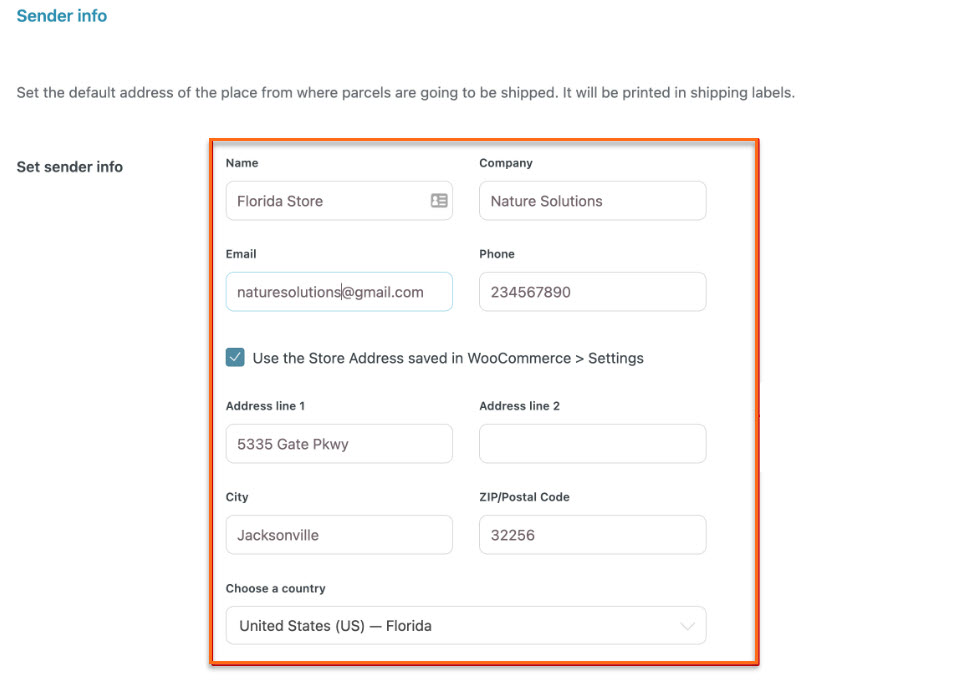The width and height of the screenshot is (969, 683).
Task: Click the ZIP/Postal Code field
Action: coord(592,535)
